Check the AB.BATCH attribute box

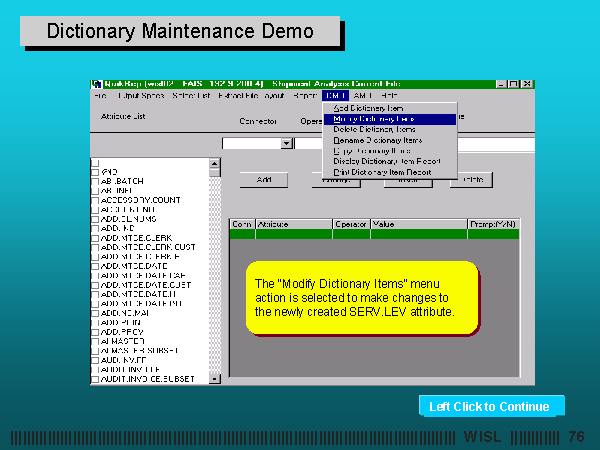pyautogui.click(x=95, y=181)
